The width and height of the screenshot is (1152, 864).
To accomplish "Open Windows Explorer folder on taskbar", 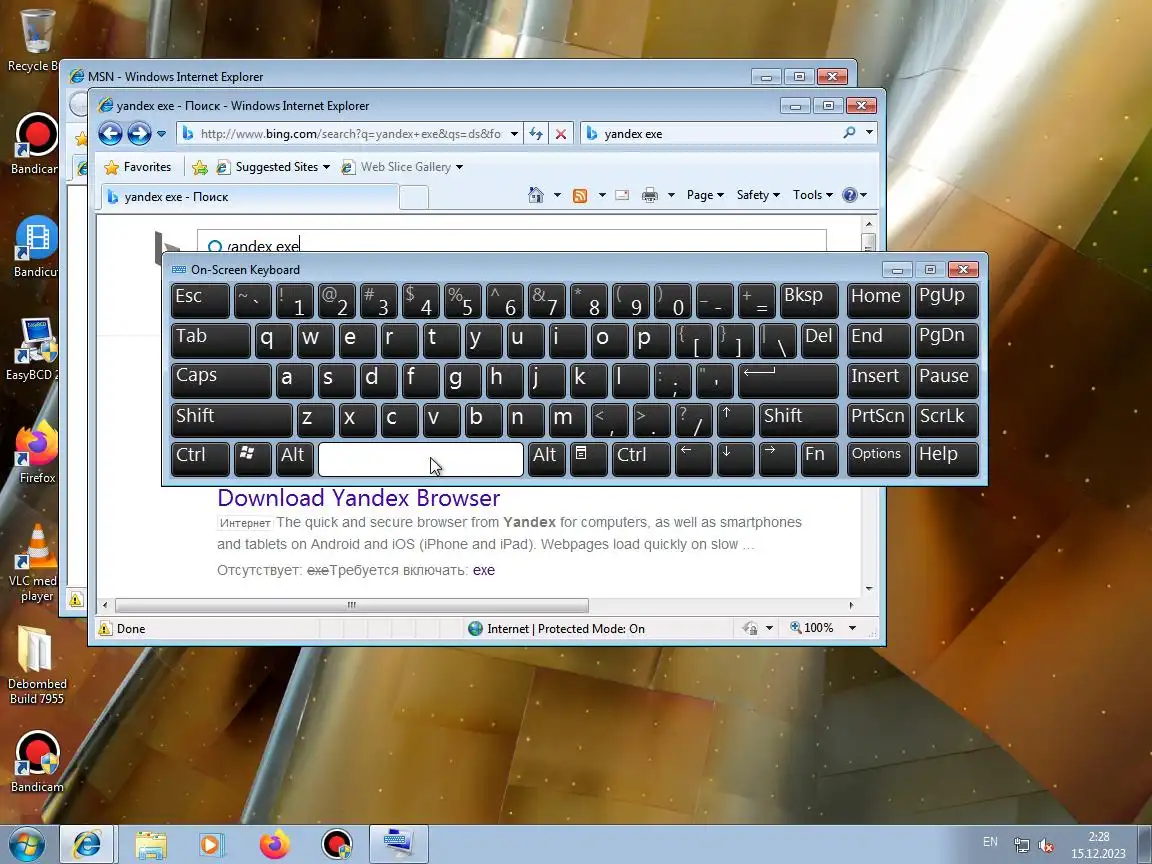I will pyautogui.click(x=150, y=845).
